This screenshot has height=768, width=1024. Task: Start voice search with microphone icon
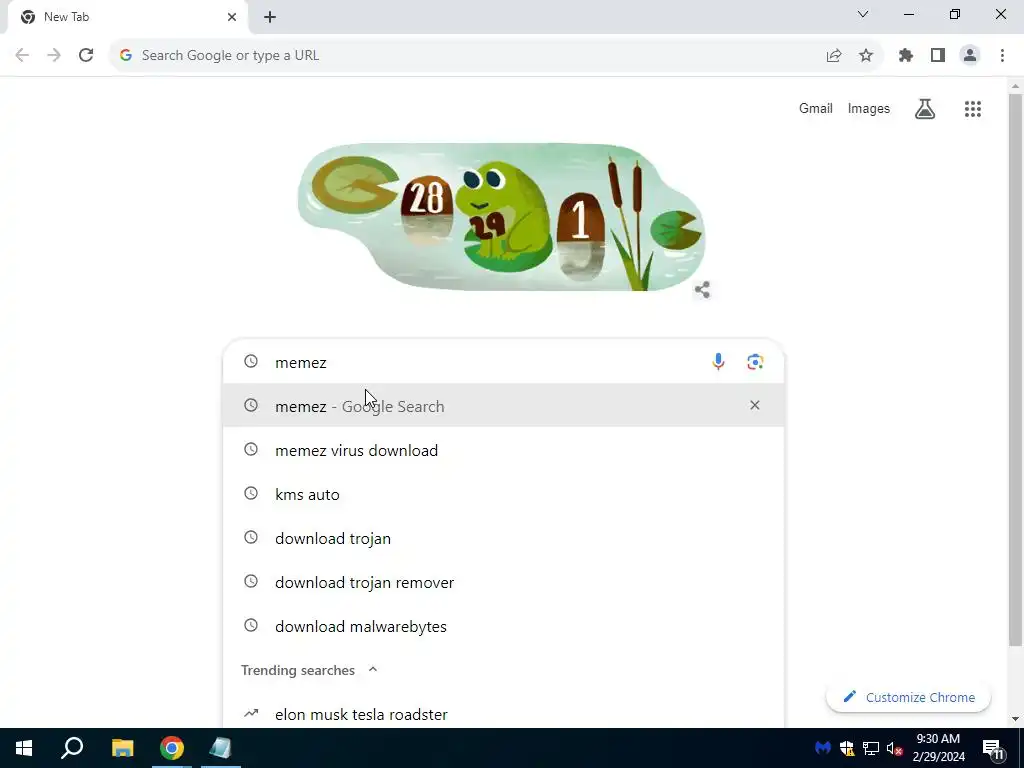(x=718, y=362)
